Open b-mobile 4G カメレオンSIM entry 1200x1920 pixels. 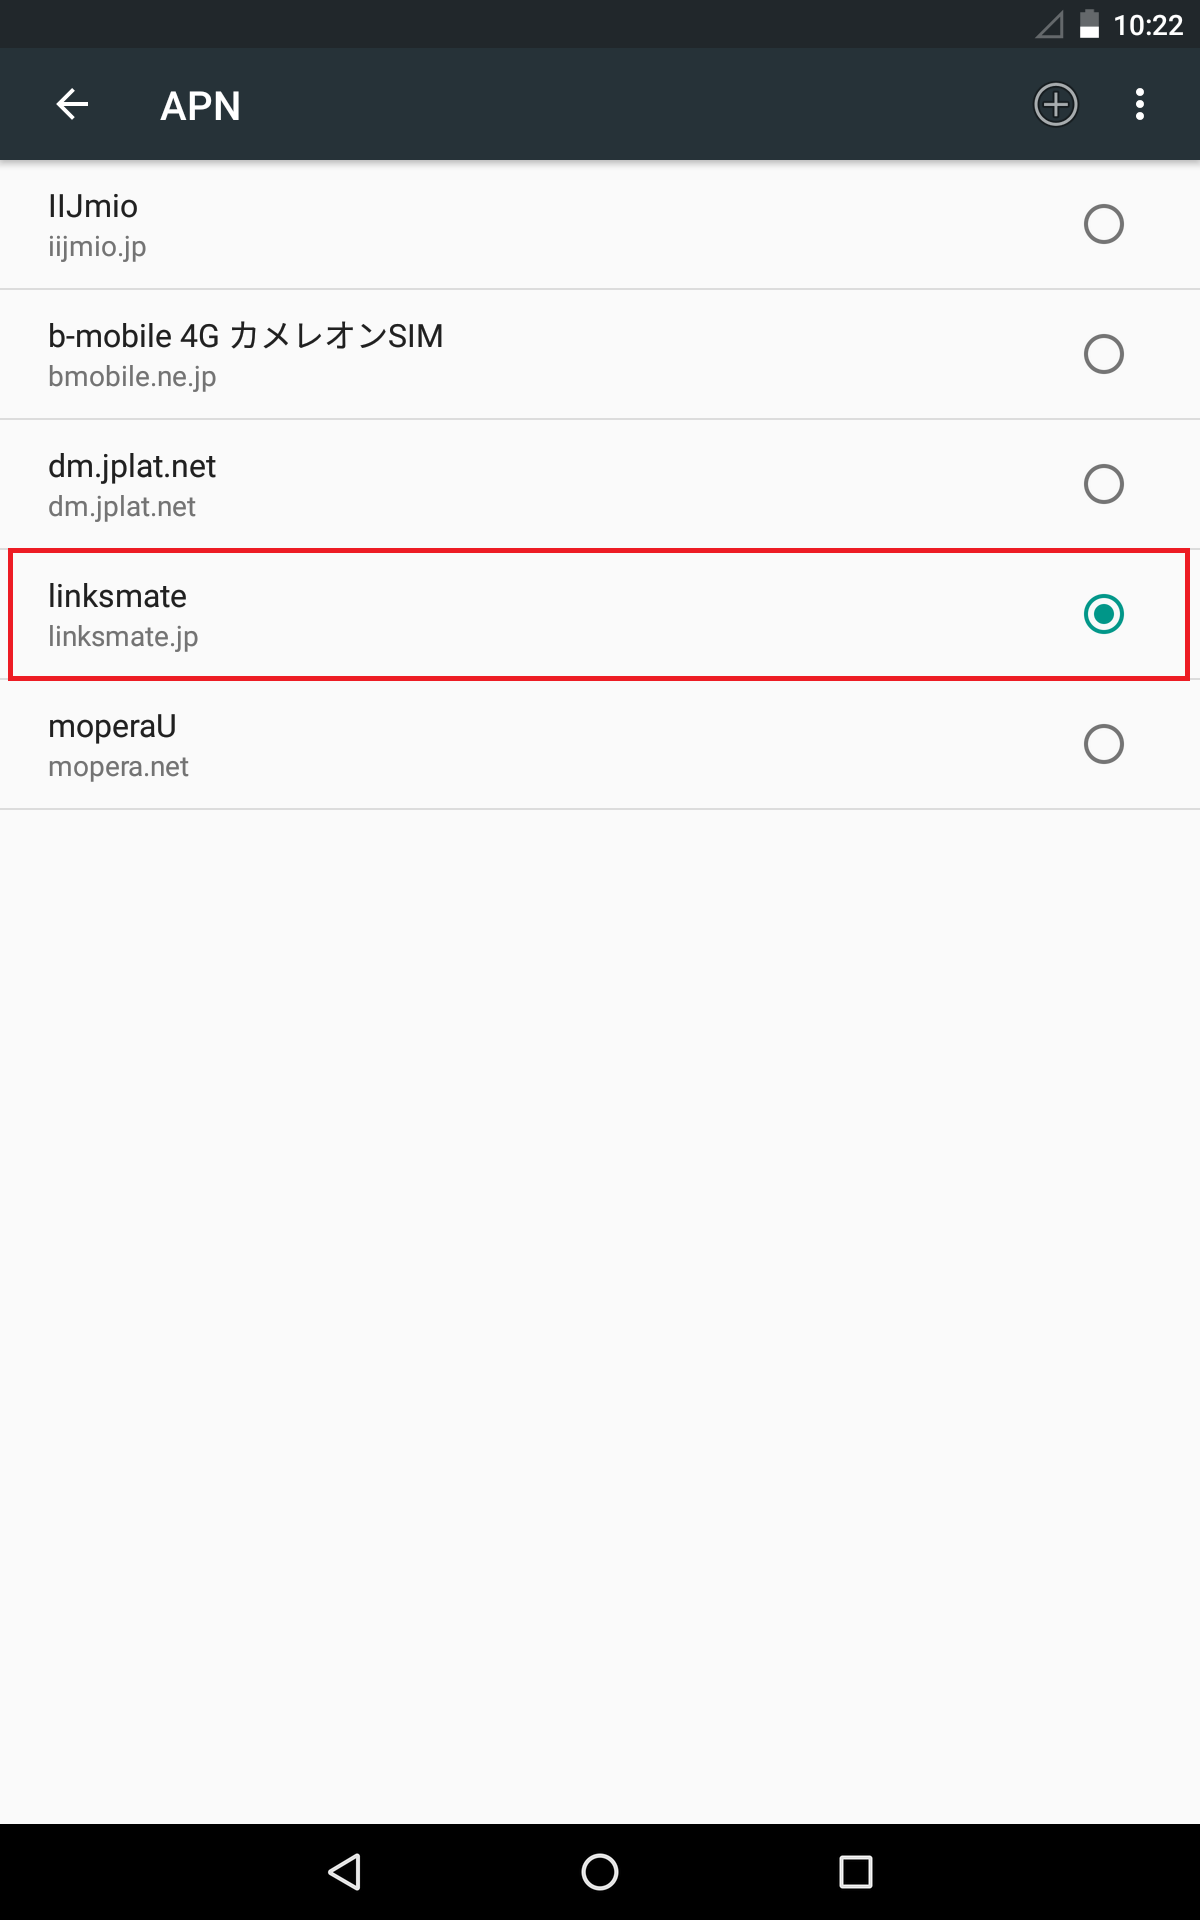400,355
